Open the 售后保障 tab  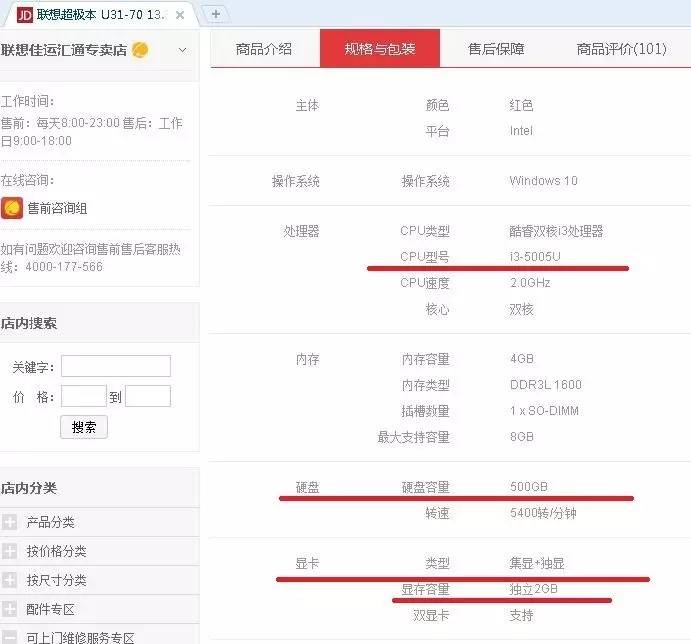[x=496, y=49]
